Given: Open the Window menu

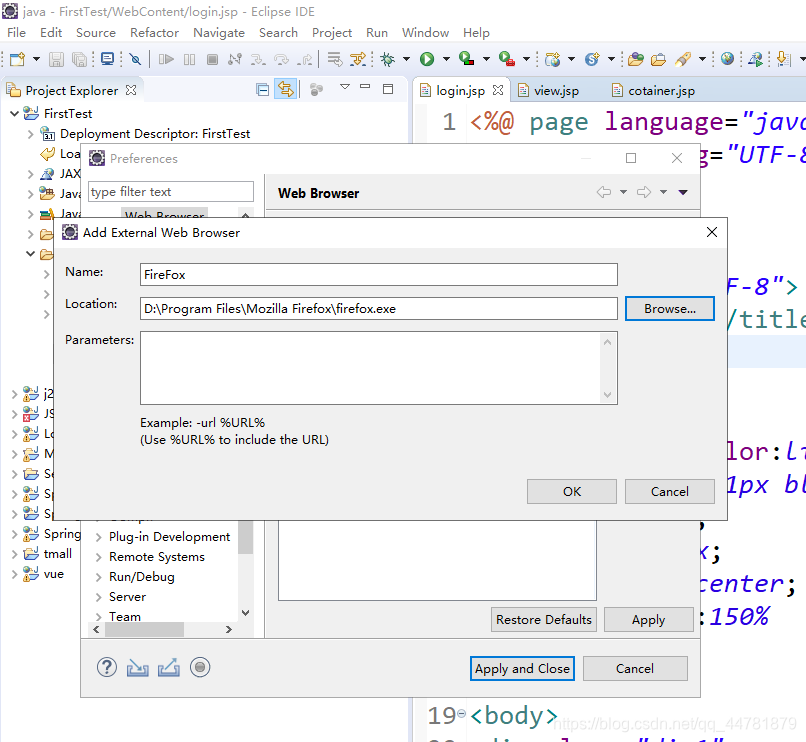Looking at the screenshot, I should [425, 32].
